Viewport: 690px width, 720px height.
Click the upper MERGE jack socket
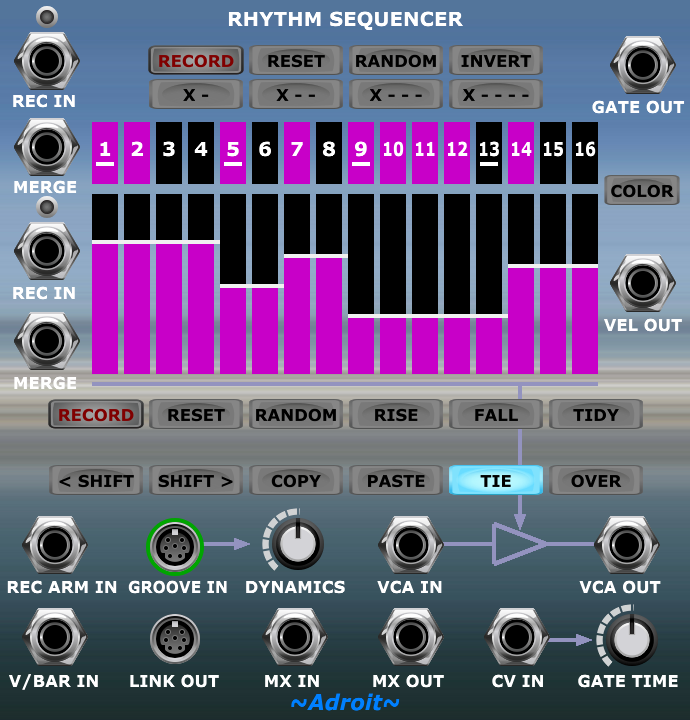tap(46, 147)
